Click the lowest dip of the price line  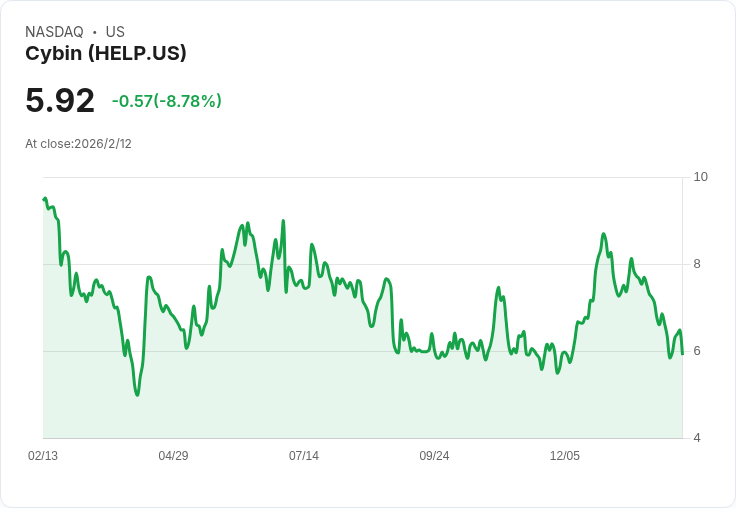click(137, 395)
